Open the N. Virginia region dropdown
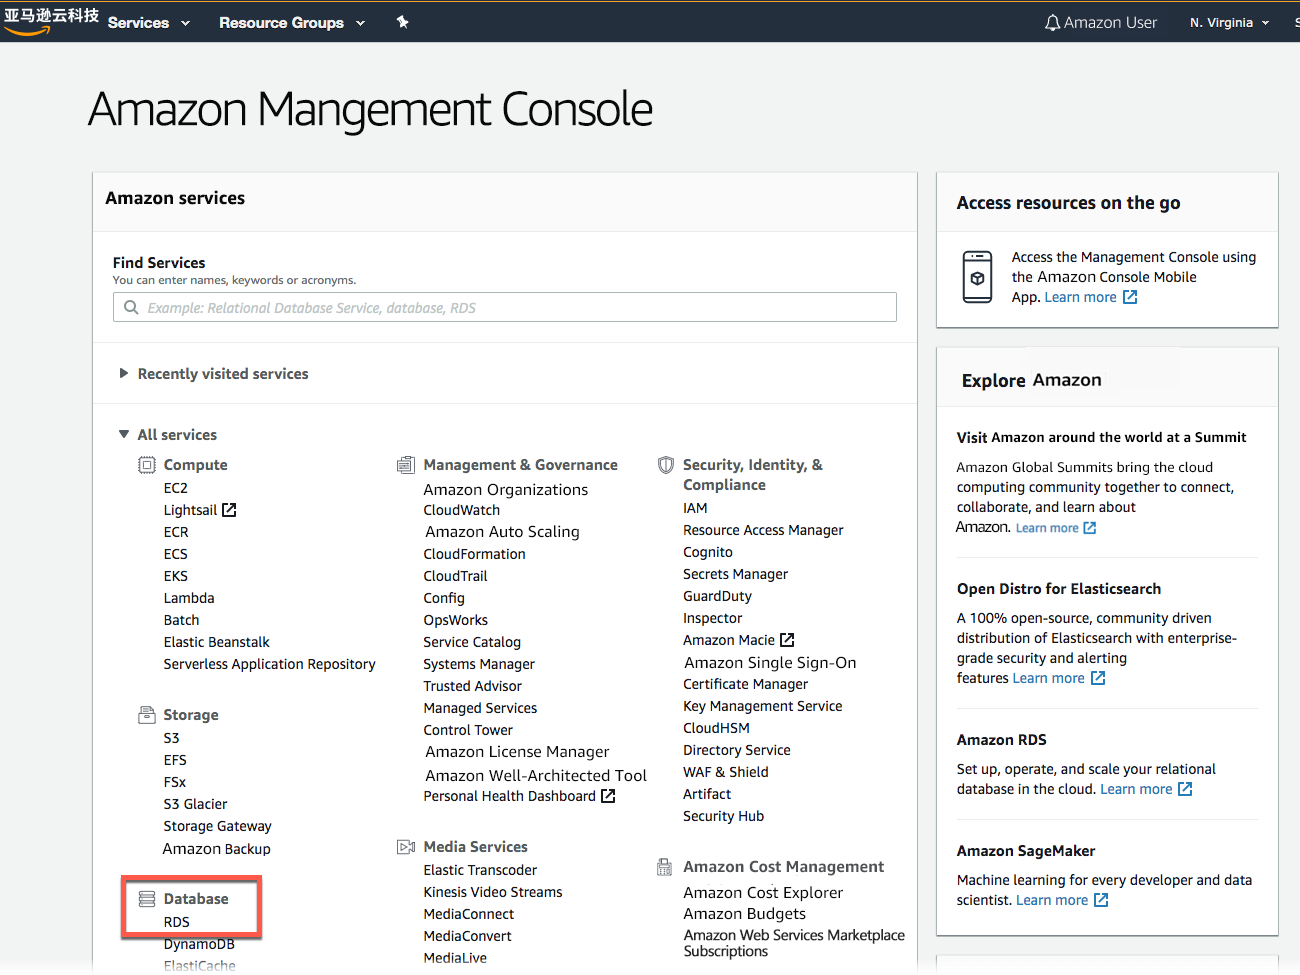1300x975 pixels. click(x=1227, y=22)
